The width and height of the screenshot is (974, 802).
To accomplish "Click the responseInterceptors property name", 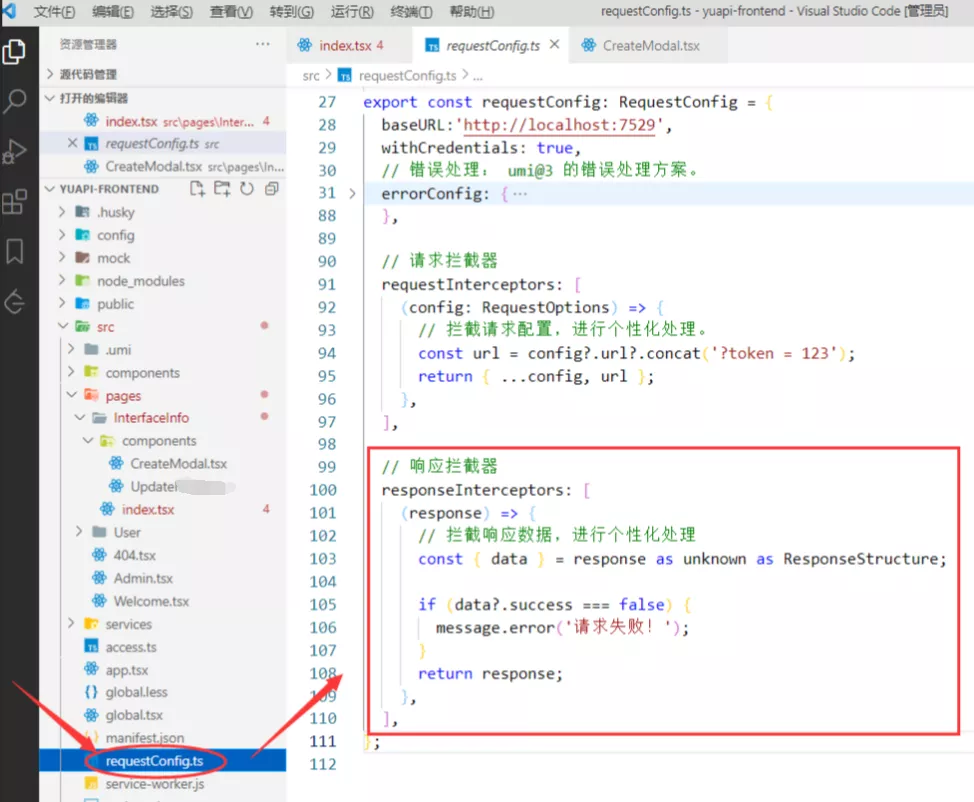I will 472,490.
